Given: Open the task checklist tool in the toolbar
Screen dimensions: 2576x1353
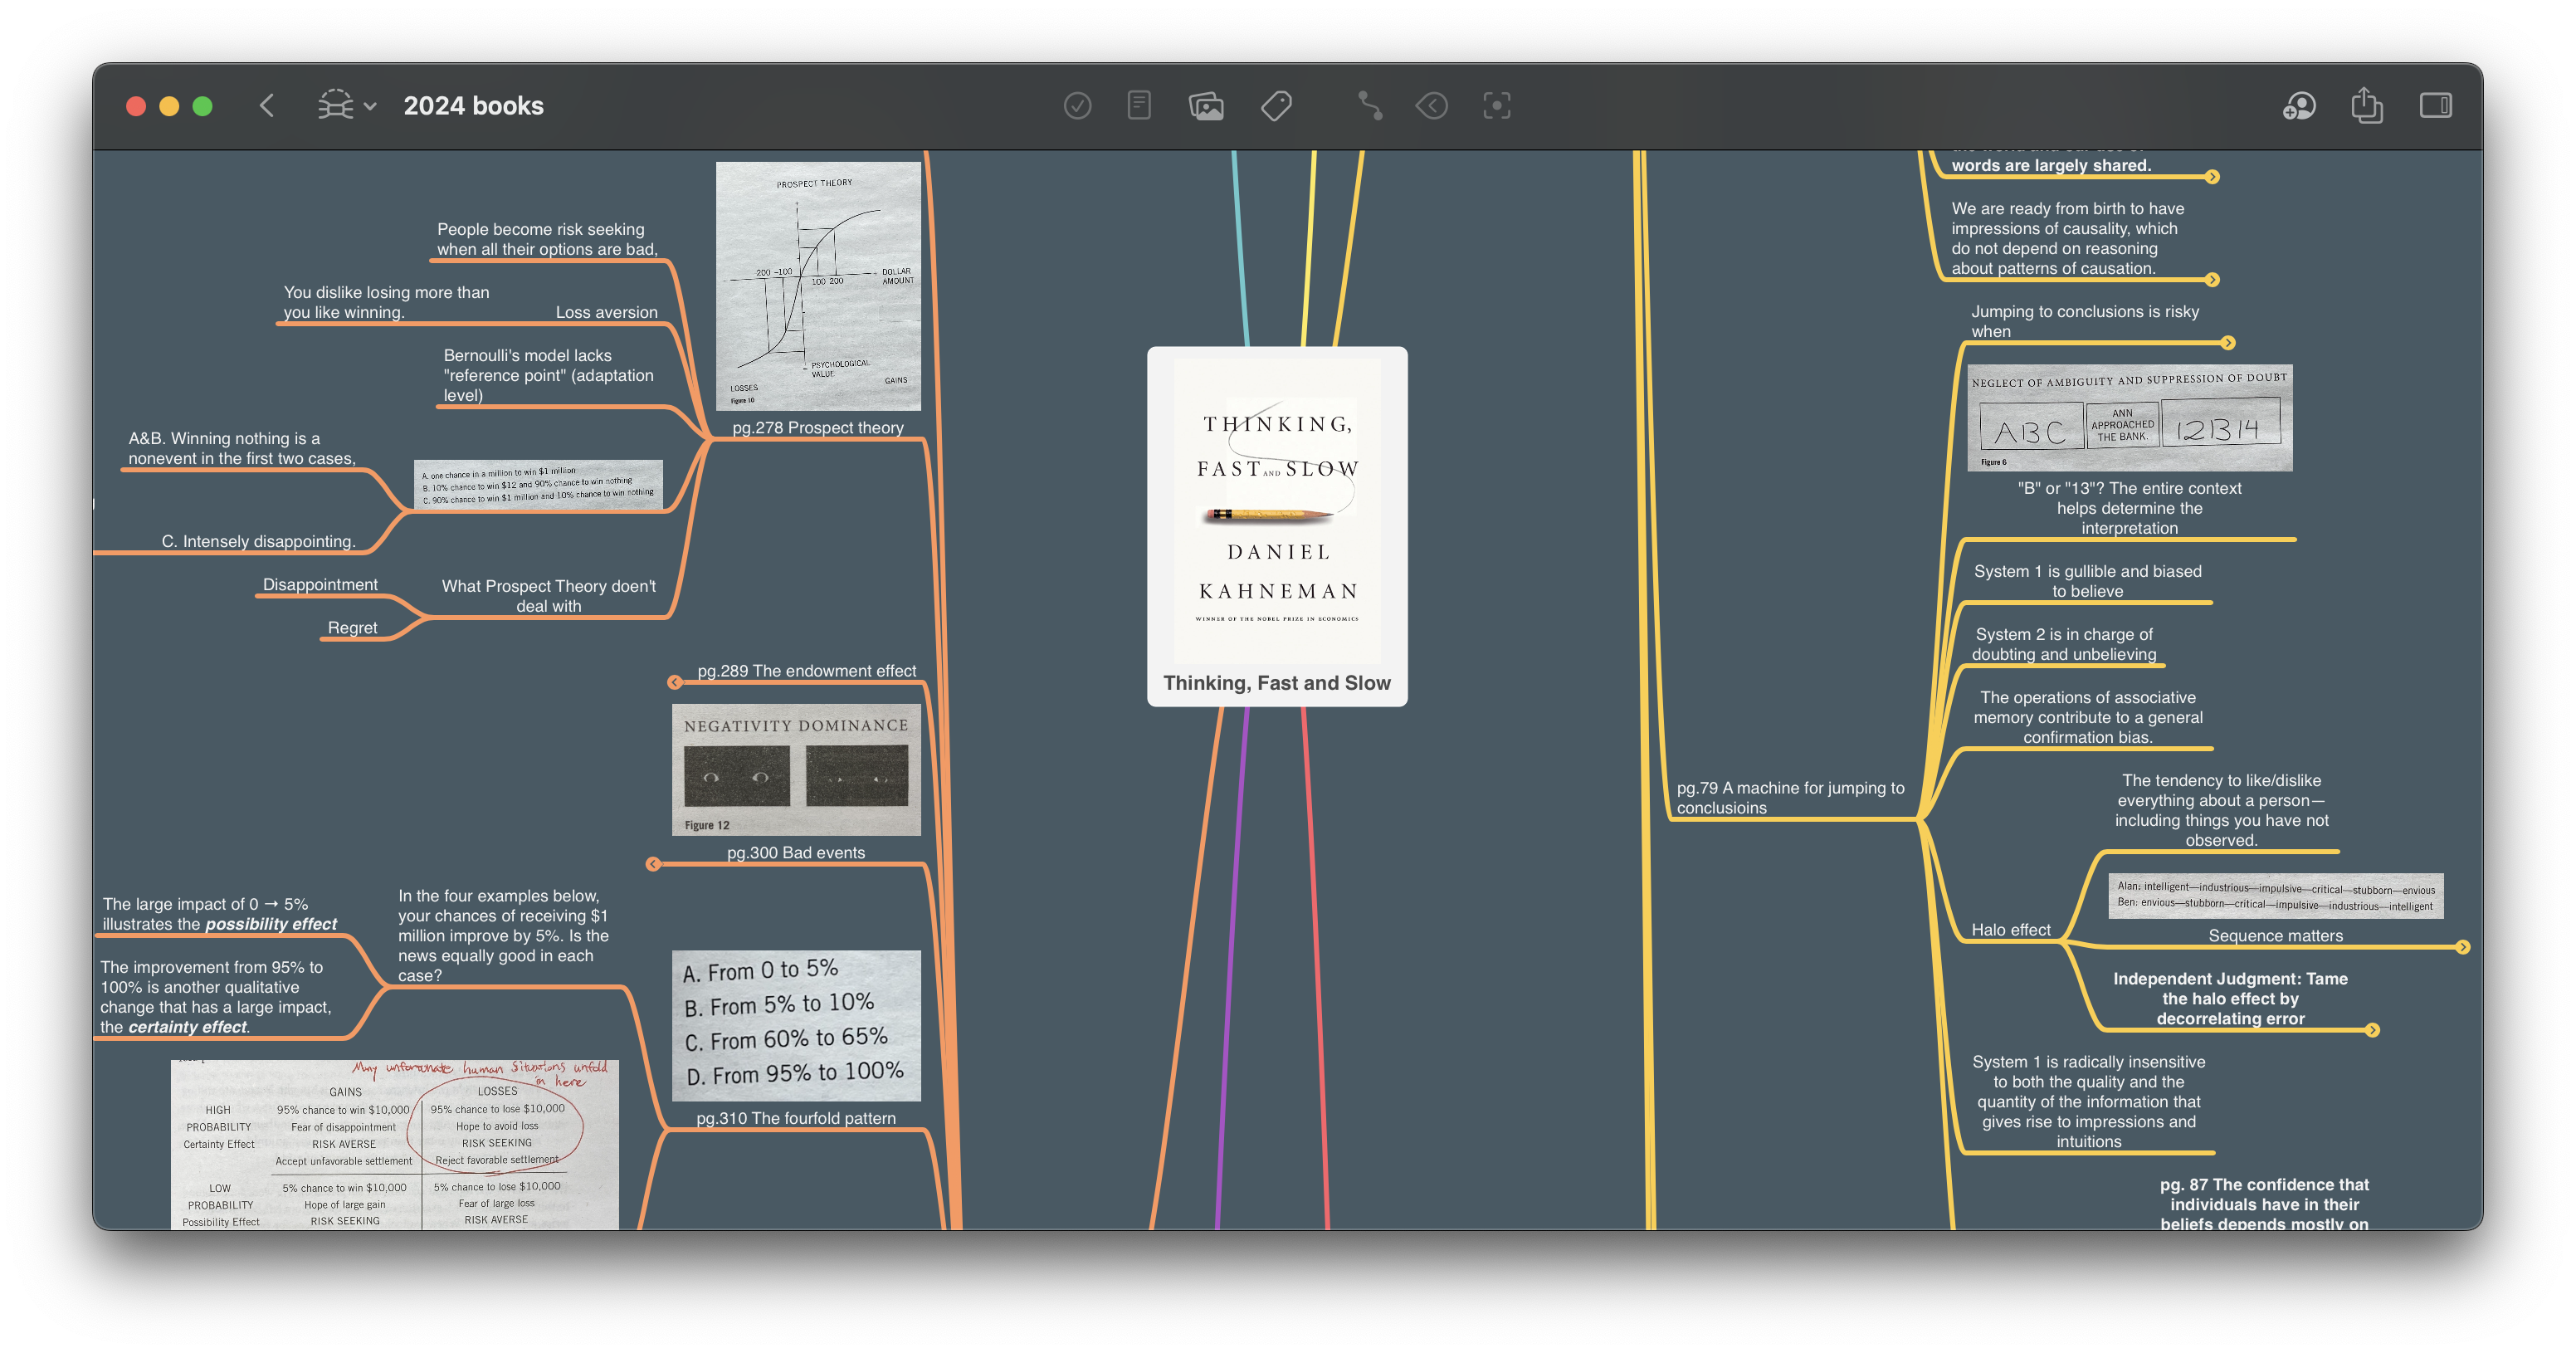Looking at the screenshot, I should click(x=1078, y=105).
